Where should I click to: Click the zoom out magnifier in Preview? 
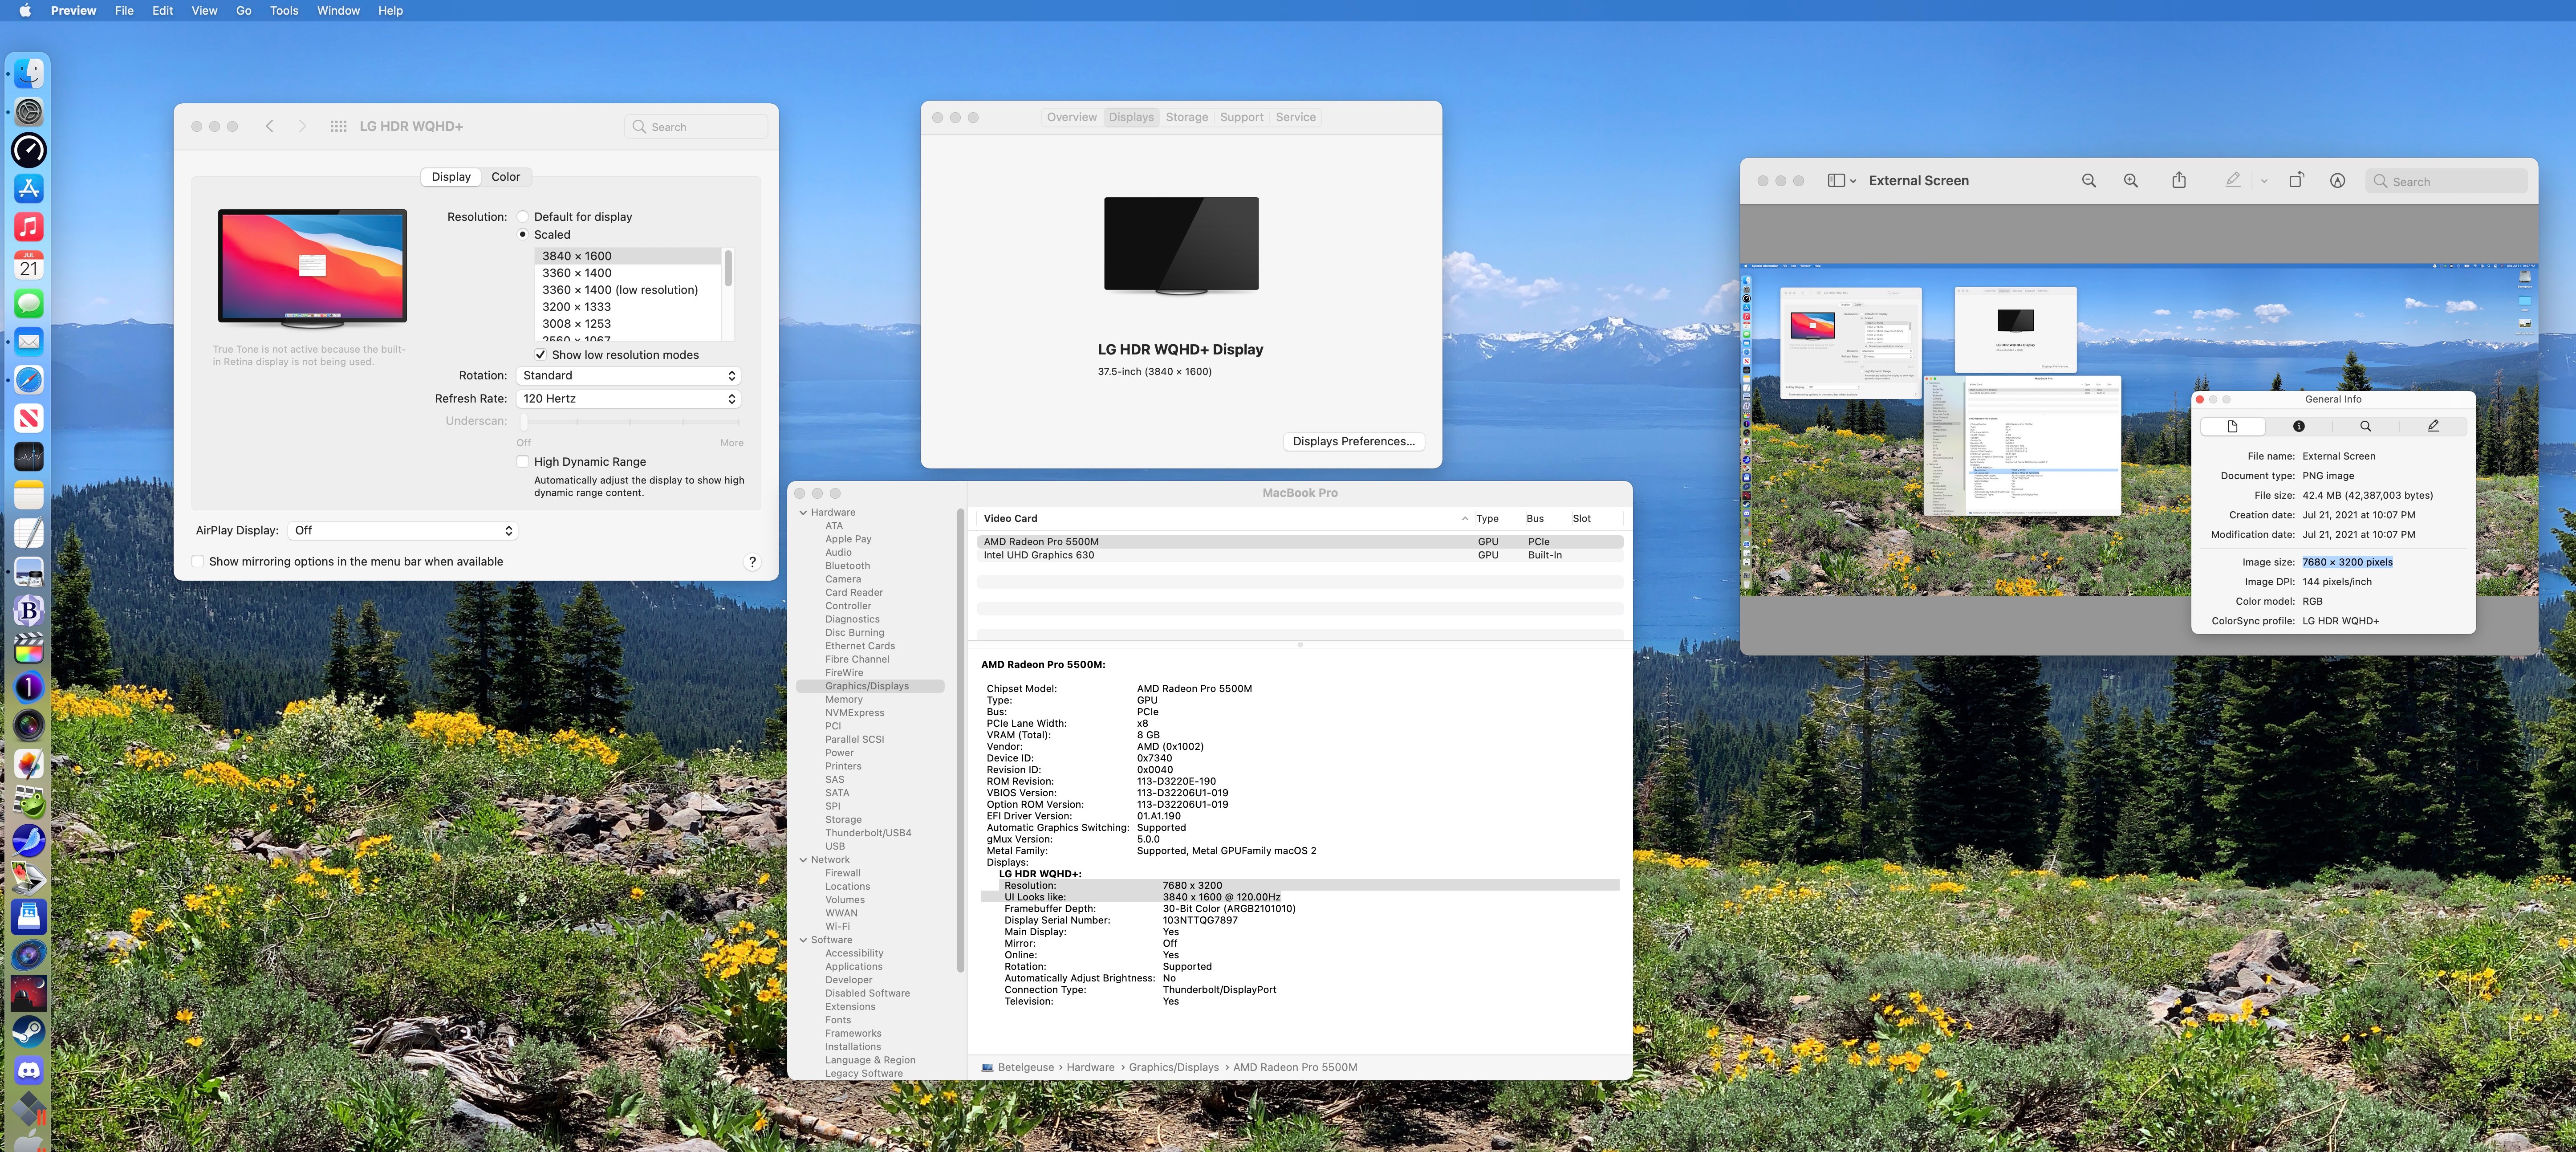coord(2088,181)
